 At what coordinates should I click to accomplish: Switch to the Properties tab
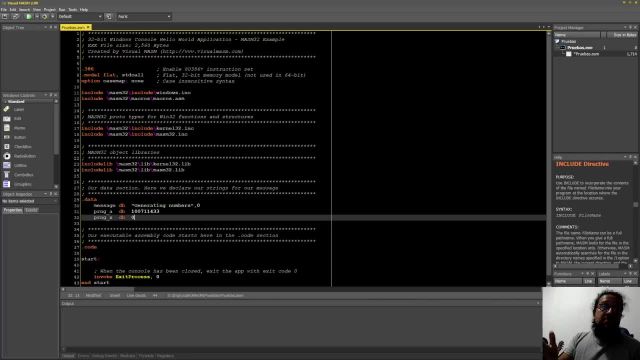tap(13, 210)
